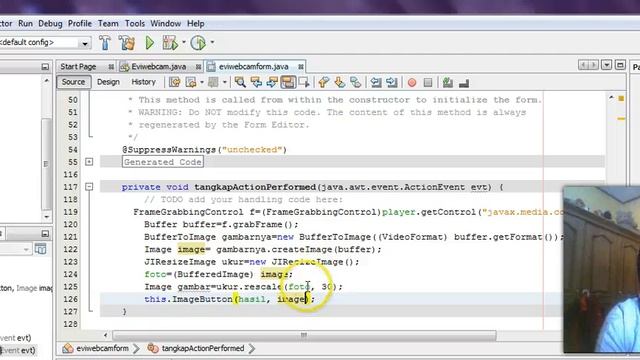This screenshot has width=640, height=360.
Task: Click Find Previous Occurrence icon
Action: [256, 82]
